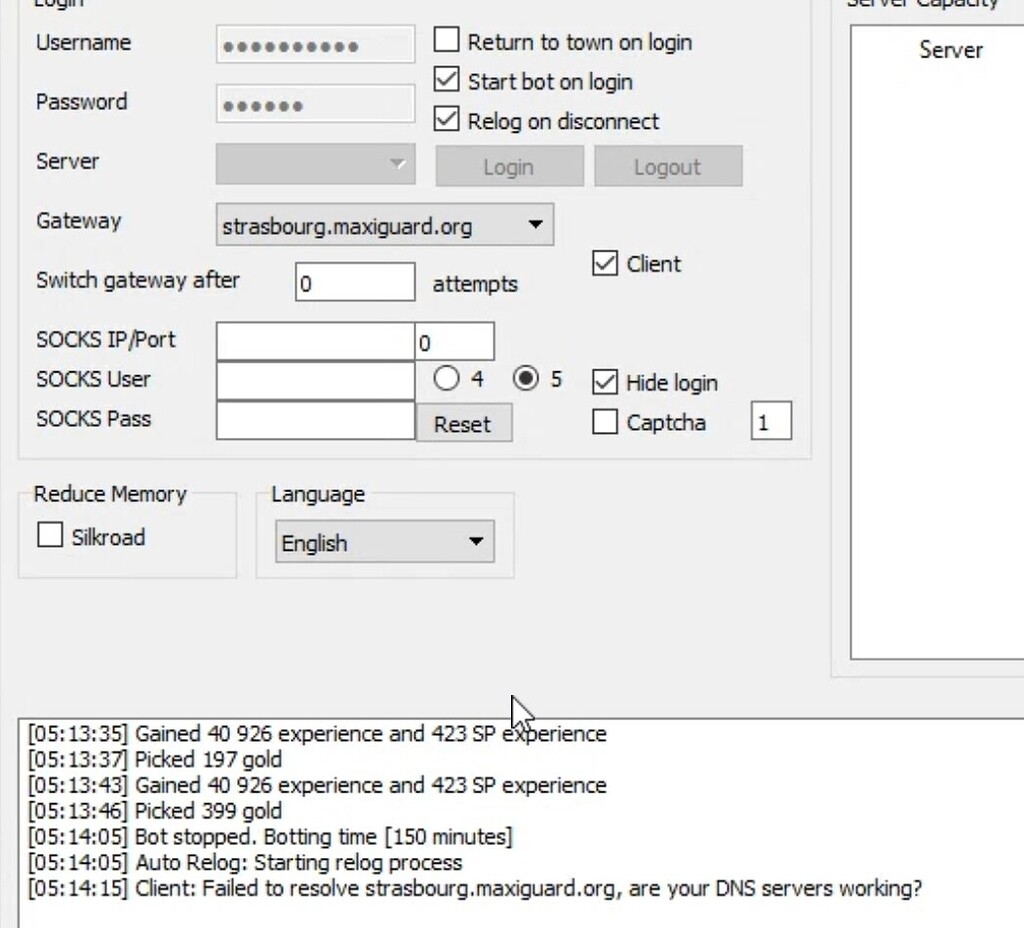Select 'Failed to resolve strasbourg.maxiguard.org' log line
This screenshot has height=928, width=1024.
(x=475, y=888)
